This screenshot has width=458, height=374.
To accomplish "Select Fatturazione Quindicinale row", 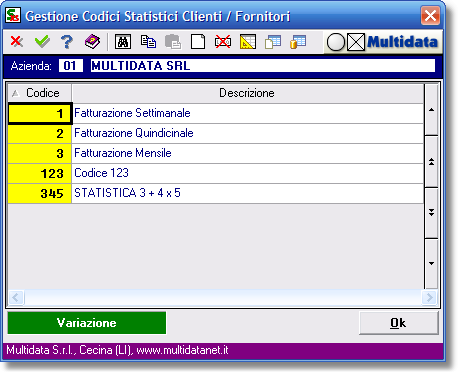I will 247,133.
